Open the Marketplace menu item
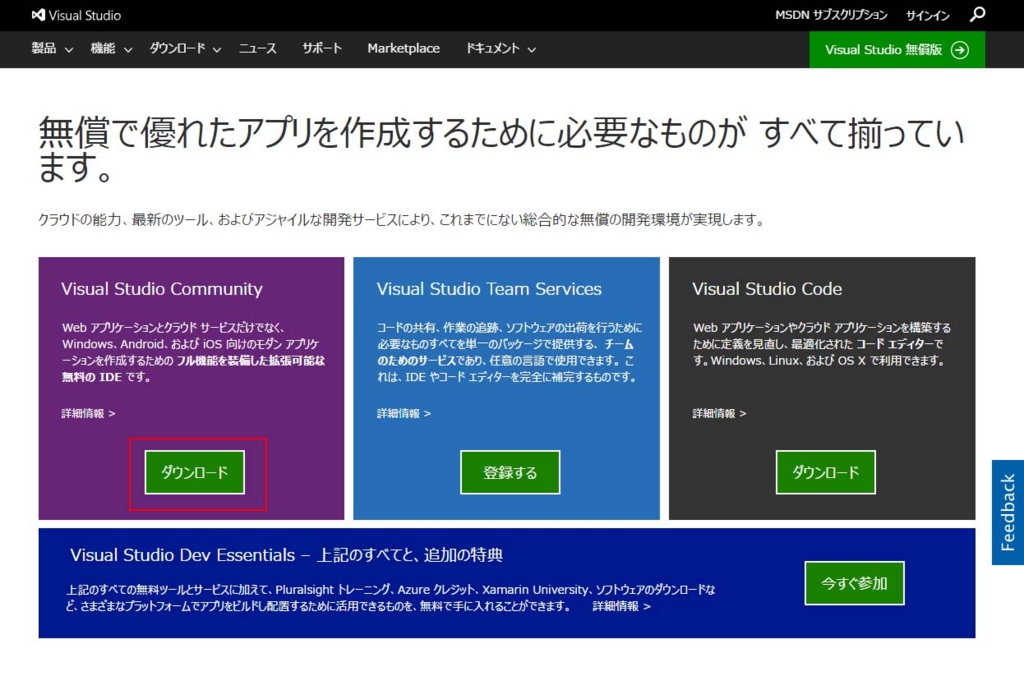Viewport: 1024px width, 699px height. [x=403, y=48]
